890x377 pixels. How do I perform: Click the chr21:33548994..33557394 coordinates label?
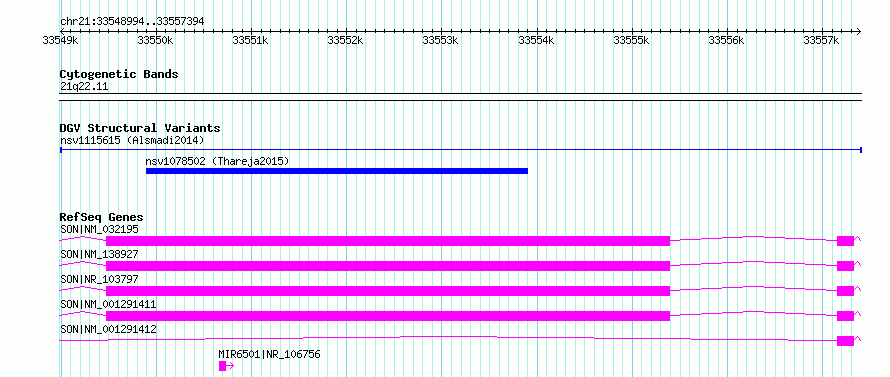pyautogui.click(x=132, y=22)
